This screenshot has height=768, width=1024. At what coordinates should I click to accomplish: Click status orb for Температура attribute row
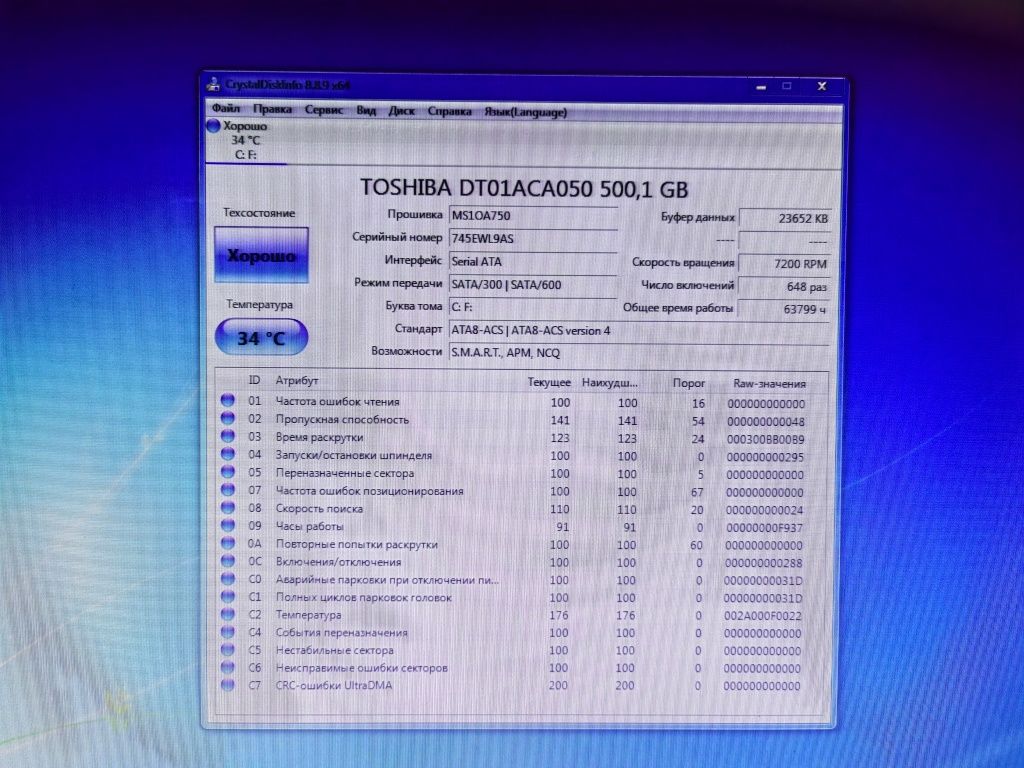pos(228,614)
